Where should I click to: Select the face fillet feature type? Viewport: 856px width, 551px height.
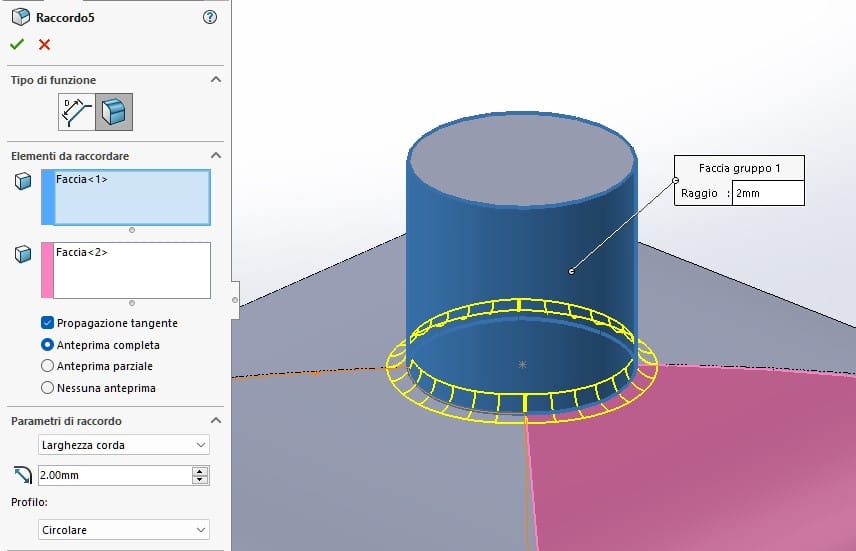114,112
